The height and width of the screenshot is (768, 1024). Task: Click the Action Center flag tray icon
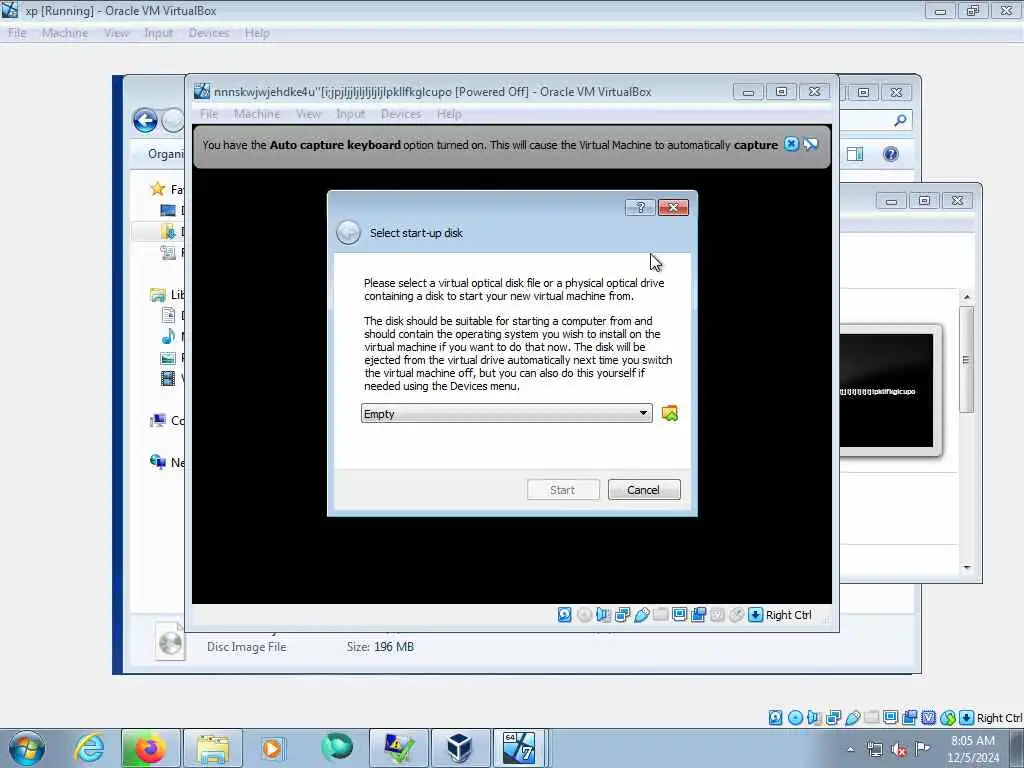pos(922,748)
